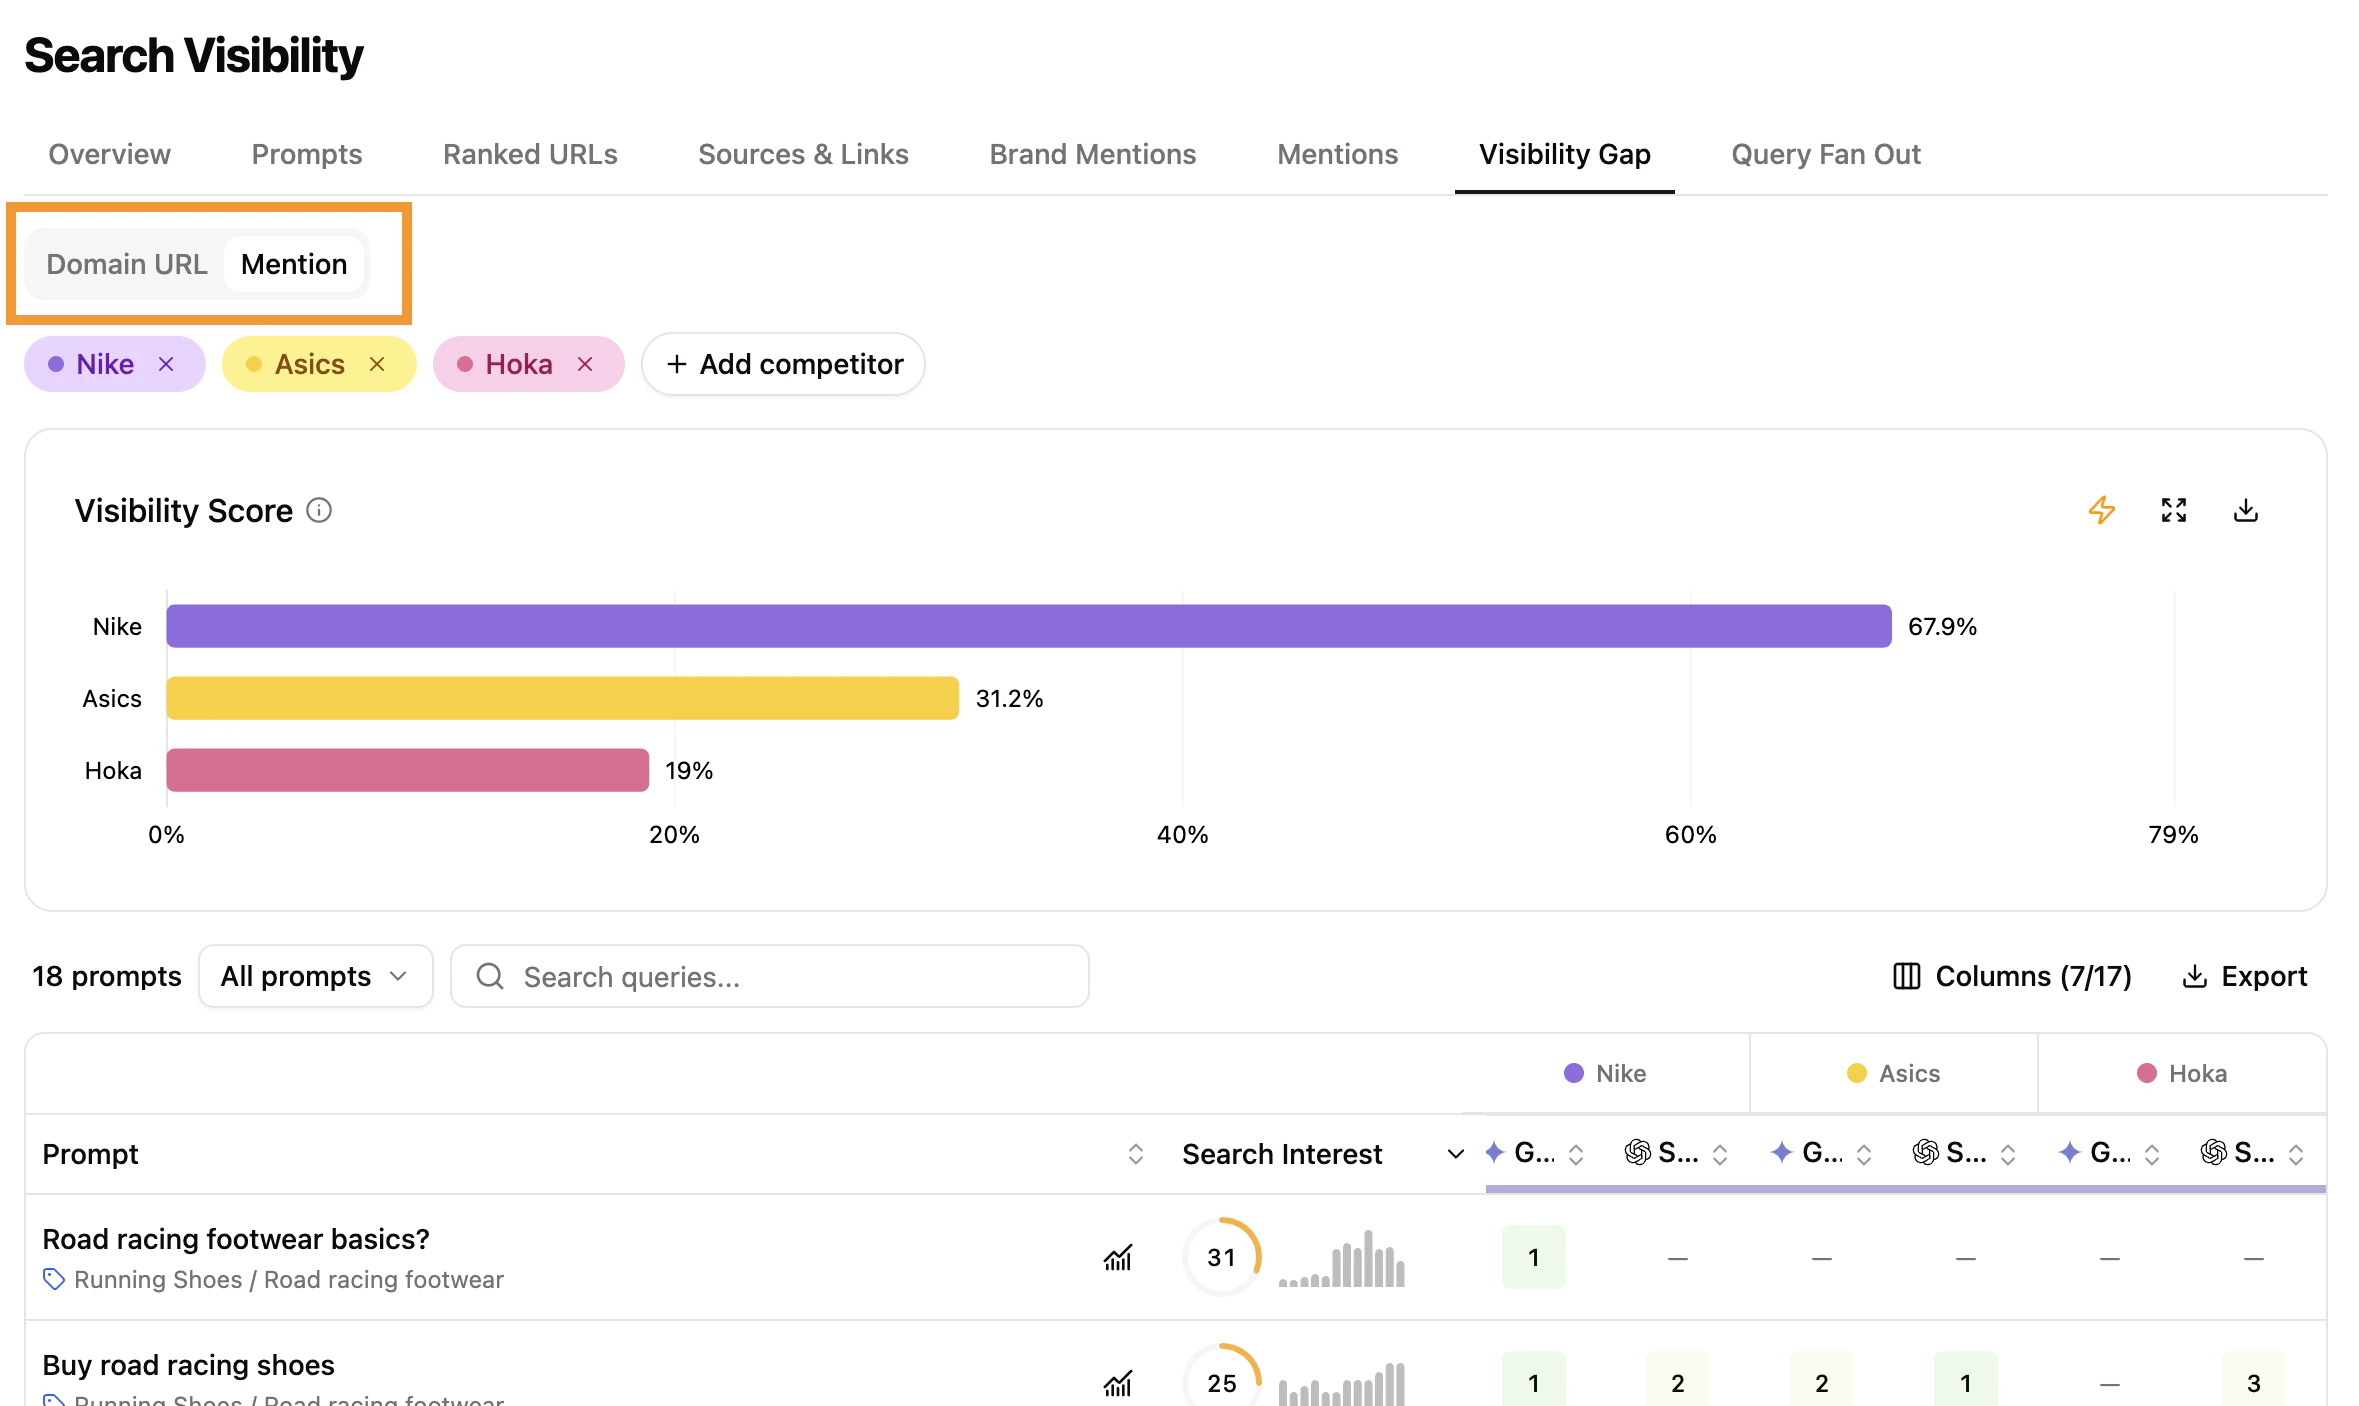Click the sparkline for Road racing footwear basics
This screenshot has width=2359, height=1406.
[1342, 1258]
